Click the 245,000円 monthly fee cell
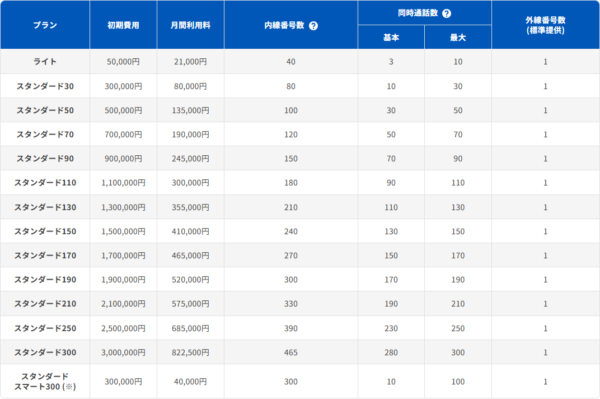Image resolution: width=600 pixels, height=399 pixels. click(191, 158)
